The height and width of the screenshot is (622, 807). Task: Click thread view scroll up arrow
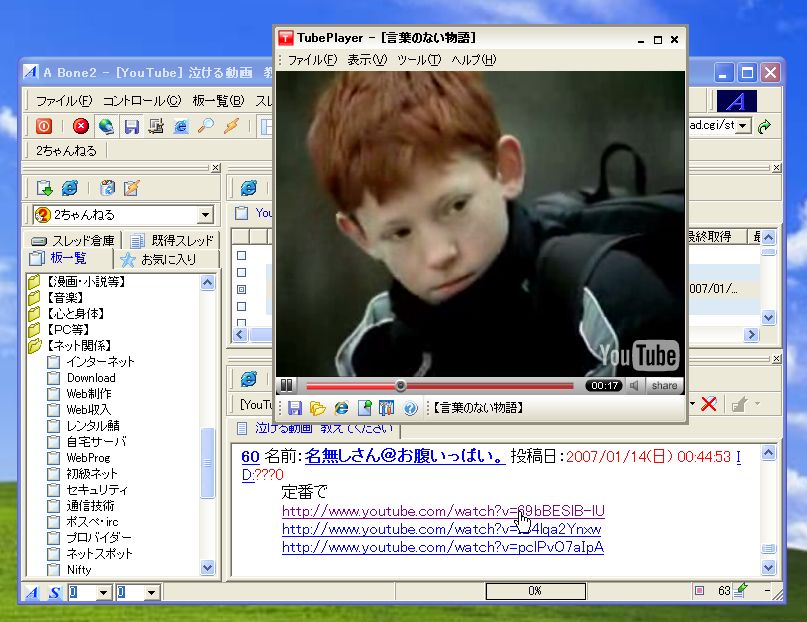click(x=768, y=453)
